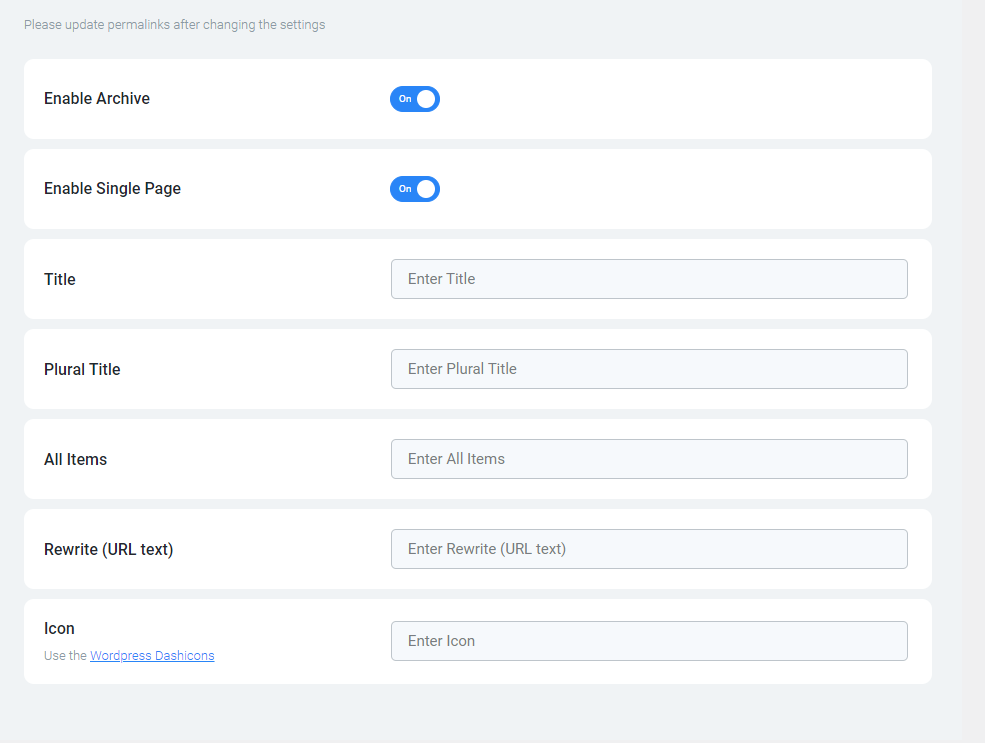Image resolution: width=985 pixels, height=743 pixels.
Task: Click the vertical scrollbar track on right edge
Action: [972, 371]
